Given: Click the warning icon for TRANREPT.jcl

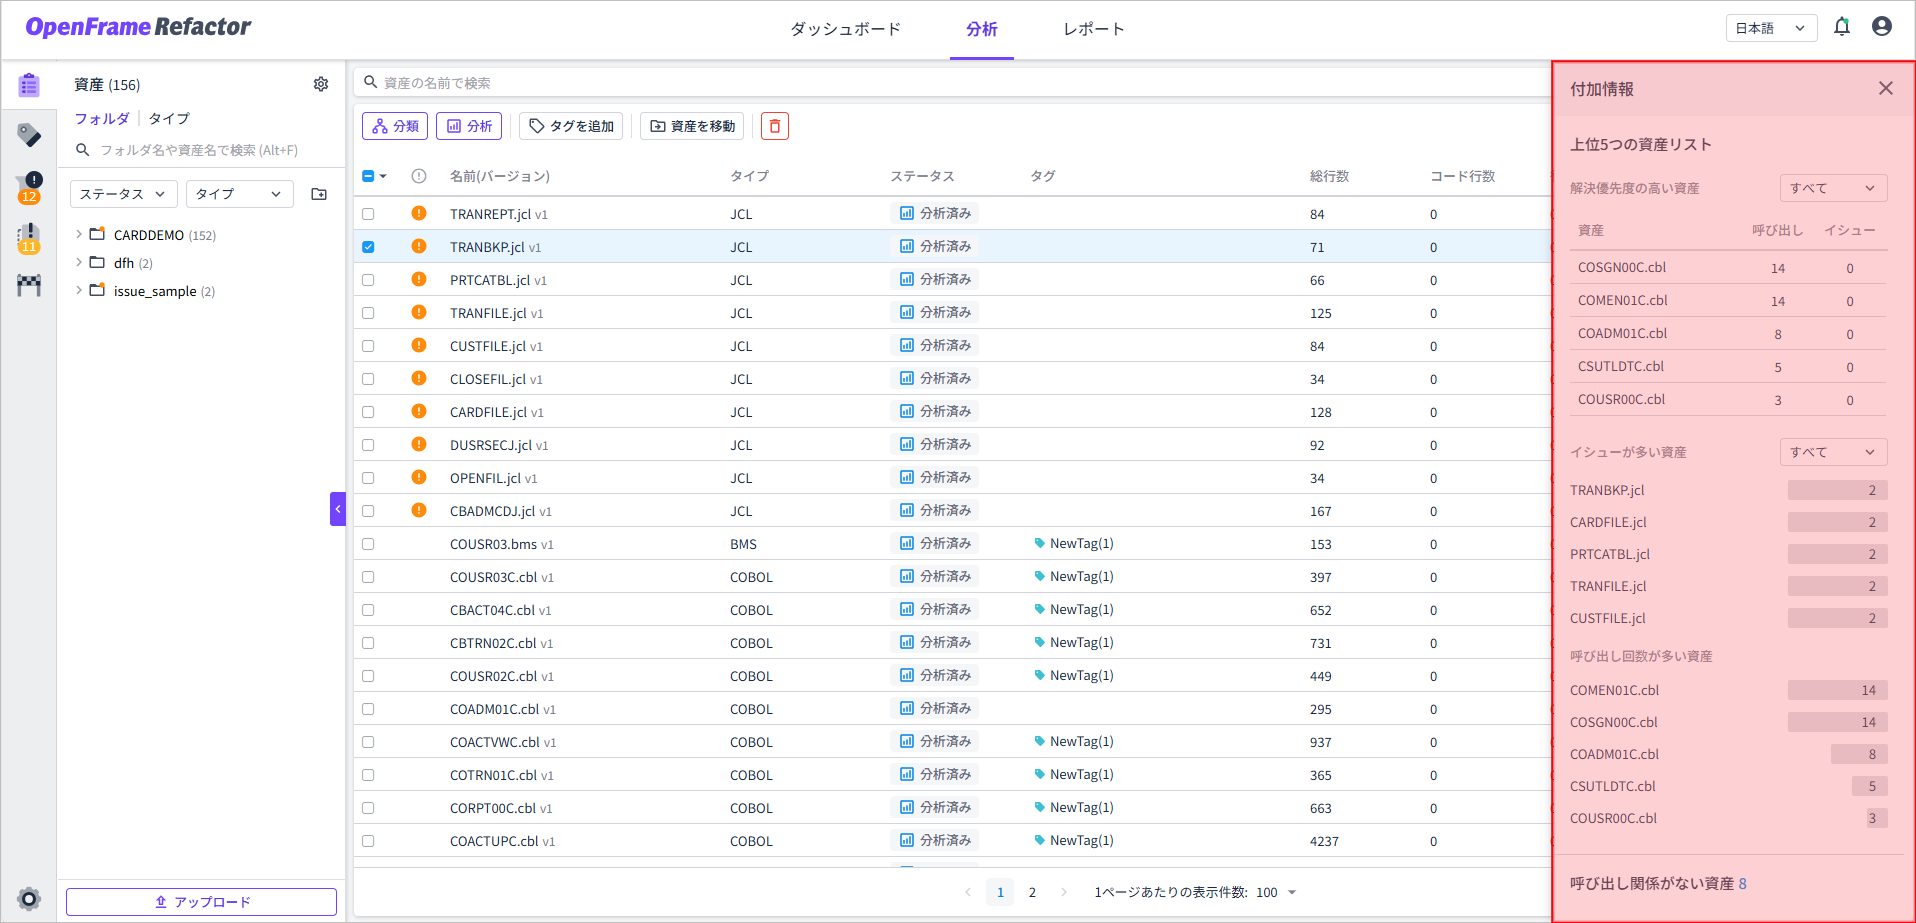Looking at the screenshot, I should (419, 213).
